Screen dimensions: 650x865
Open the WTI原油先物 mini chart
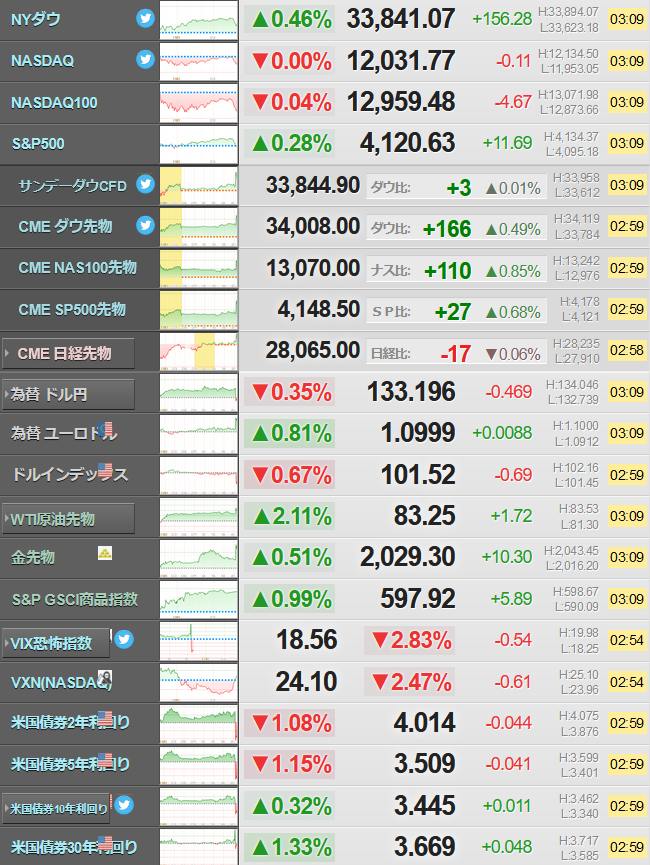click(x=199, y=517)
